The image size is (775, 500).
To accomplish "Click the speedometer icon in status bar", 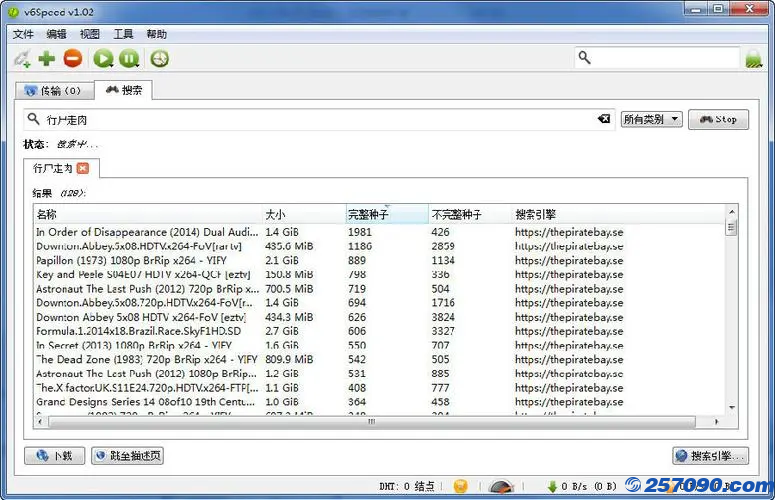I will pyautogui.click(x=501, y=486).
